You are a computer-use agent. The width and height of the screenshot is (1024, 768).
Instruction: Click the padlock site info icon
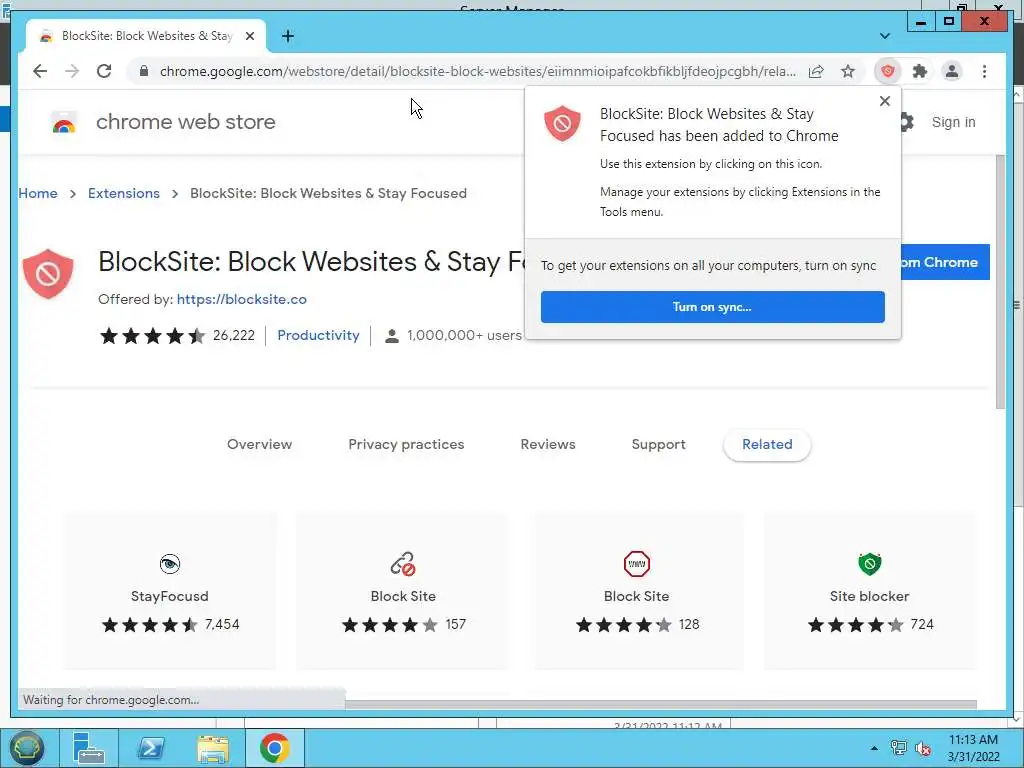click(144, 71)
